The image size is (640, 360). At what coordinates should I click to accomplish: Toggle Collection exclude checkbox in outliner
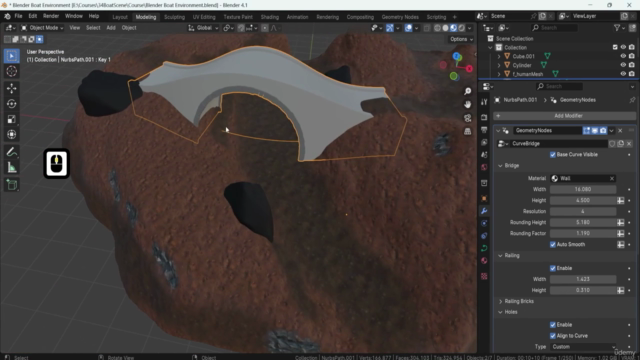[x=615, y=47]
